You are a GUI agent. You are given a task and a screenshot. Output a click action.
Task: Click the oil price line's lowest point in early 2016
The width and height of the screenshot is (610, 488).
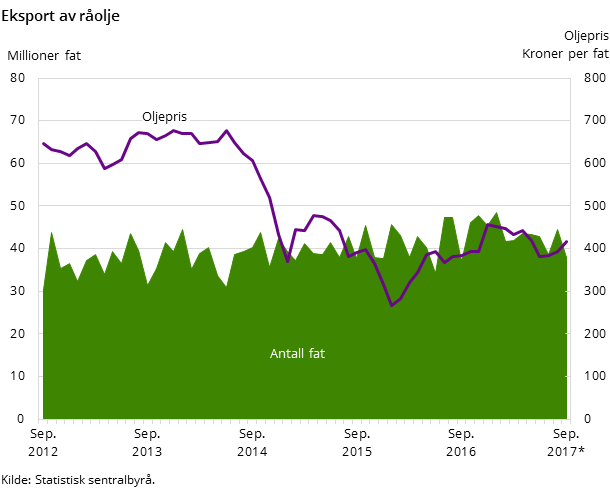392,305
